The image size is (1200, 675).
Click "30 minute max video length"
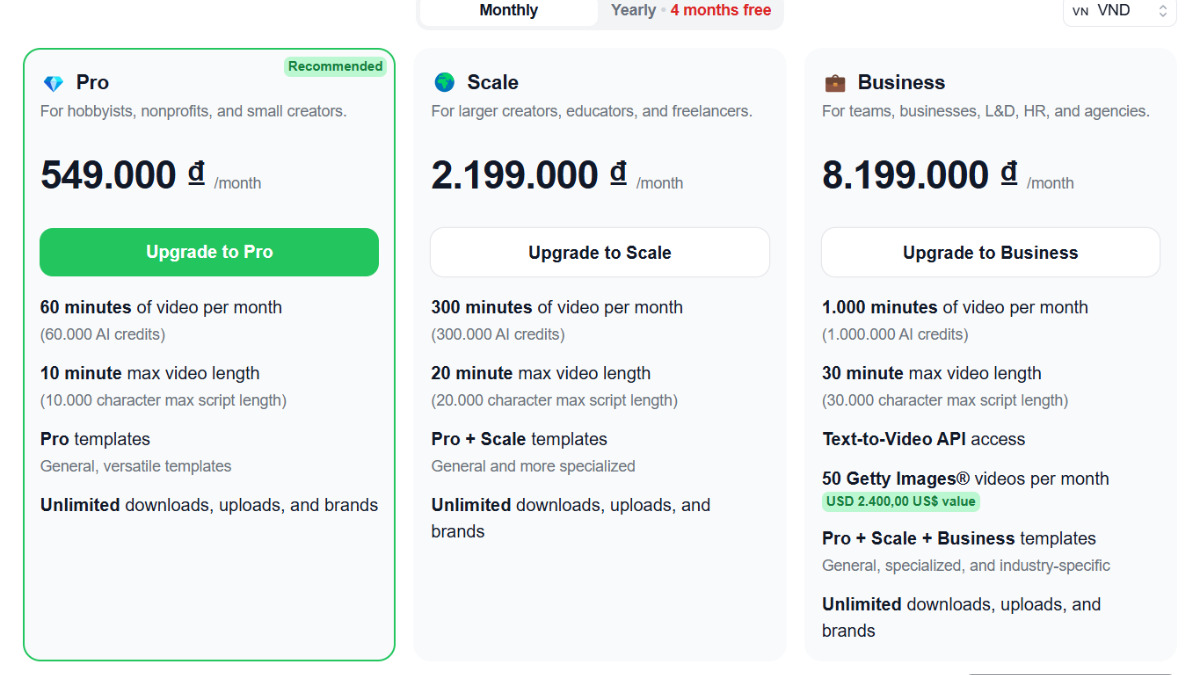coord(932,373)
